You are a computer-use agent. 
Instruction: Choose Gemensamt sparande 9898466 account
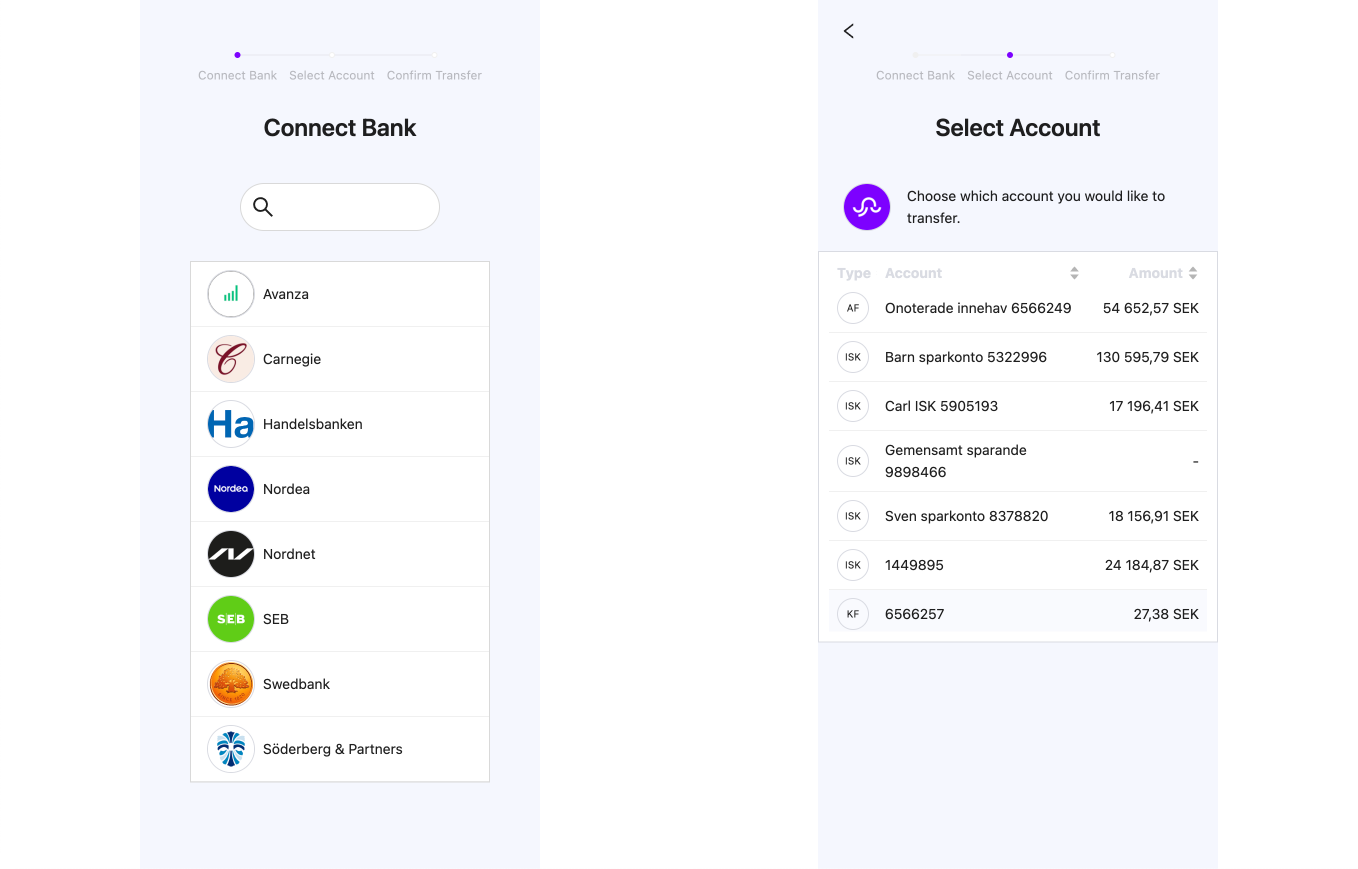tap(955, 461)
